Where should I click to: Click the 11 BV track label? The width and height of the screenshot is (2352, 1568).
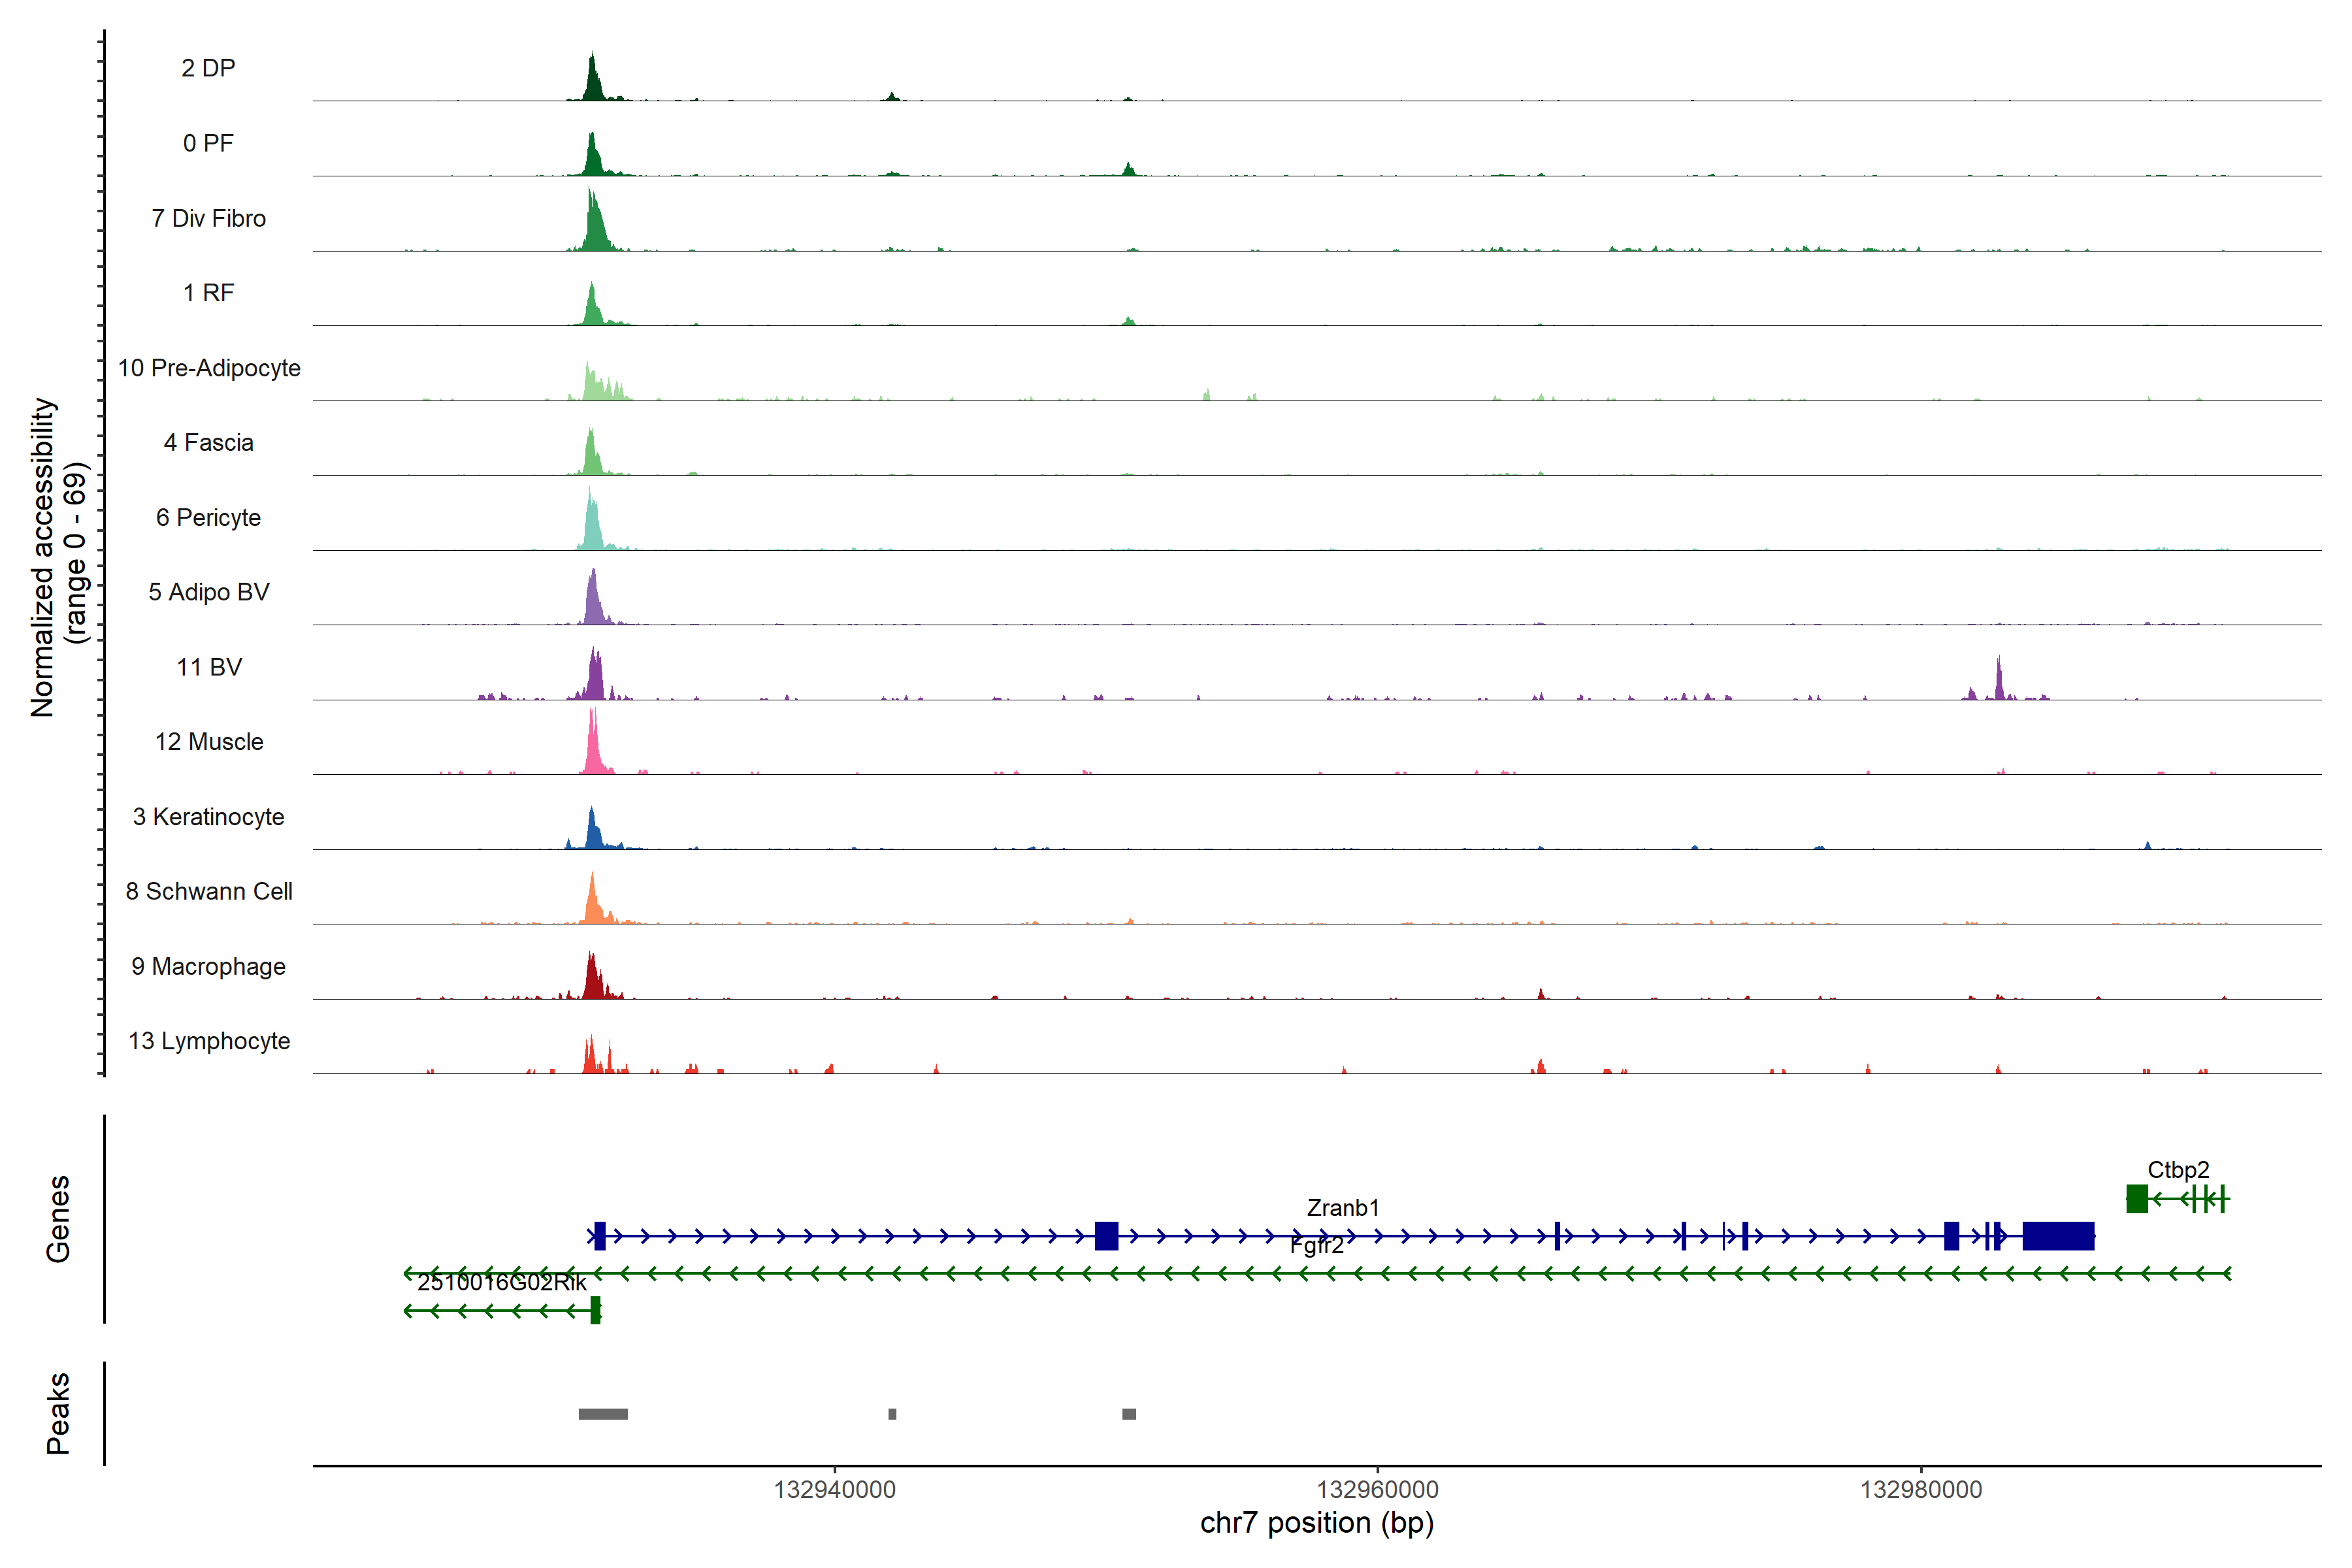click(x=209, y=667)
